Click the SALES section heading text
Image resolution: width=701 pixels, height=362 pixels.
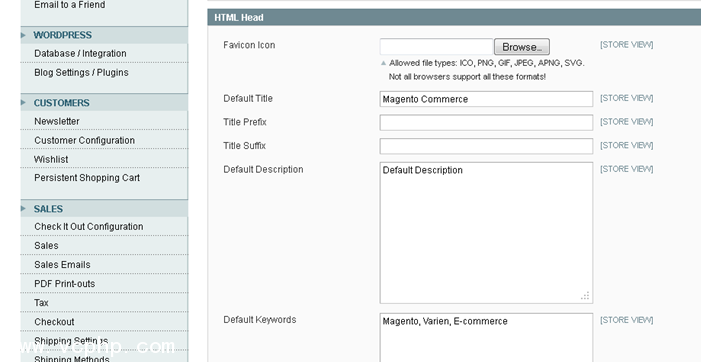pos(48,209)
